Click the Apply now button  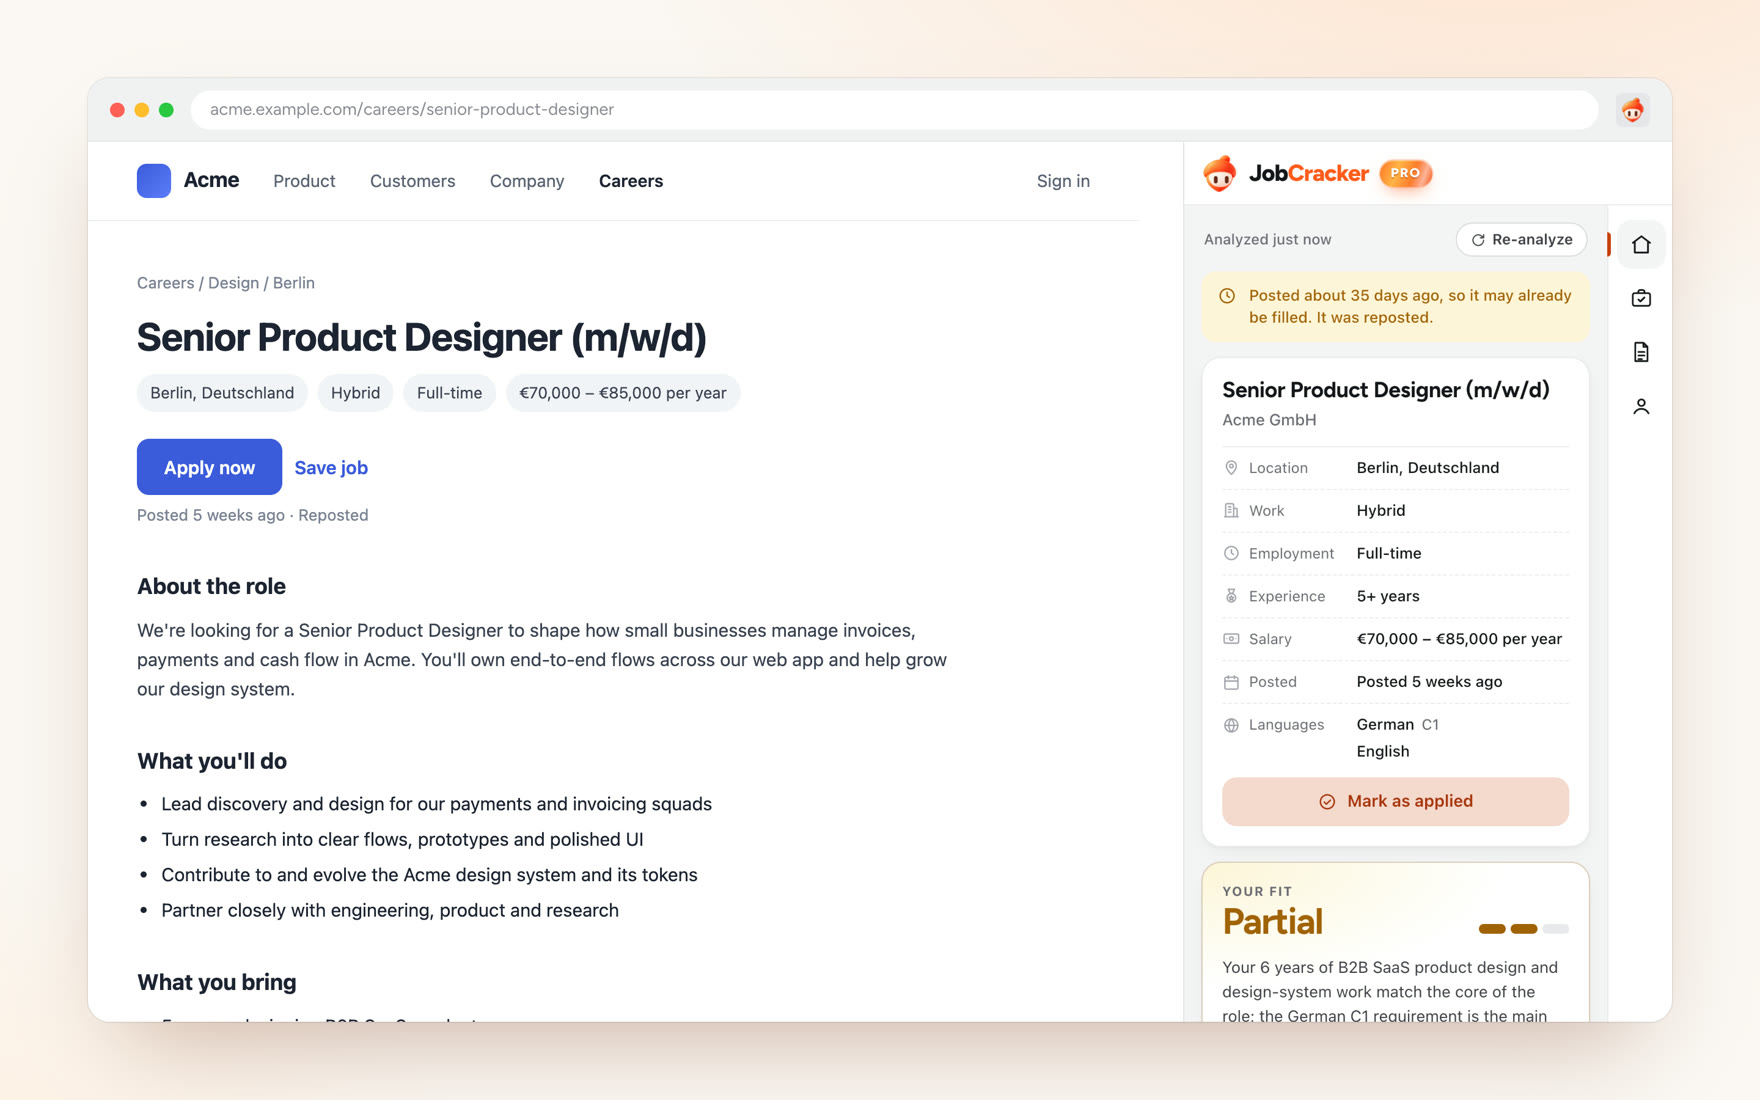click(x=209, y=467)
